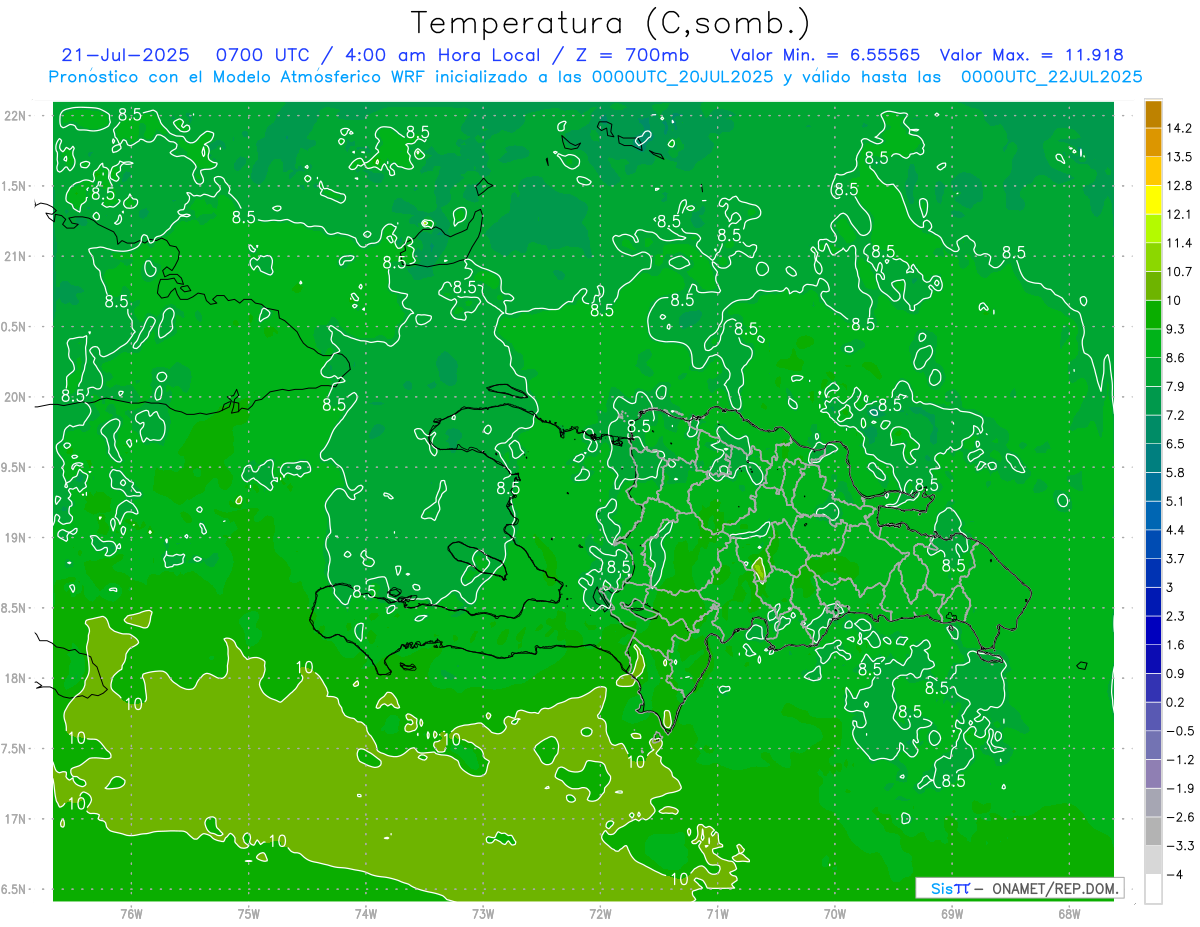Click the "20N" latitude axis label

click(x=16, y=397)
